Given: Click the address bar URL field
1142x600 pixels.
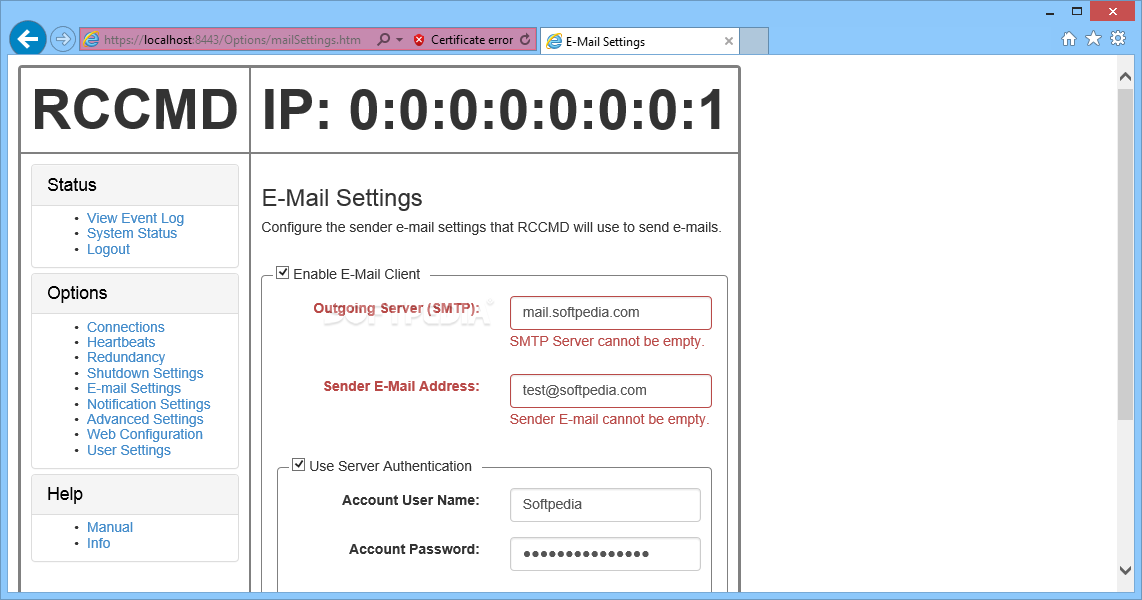Looking at the screenshot, I should point(232,40).
